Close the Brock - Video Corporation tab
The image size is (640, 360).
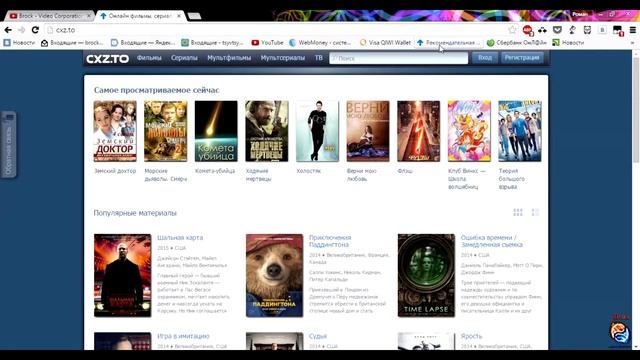(89, 16)
